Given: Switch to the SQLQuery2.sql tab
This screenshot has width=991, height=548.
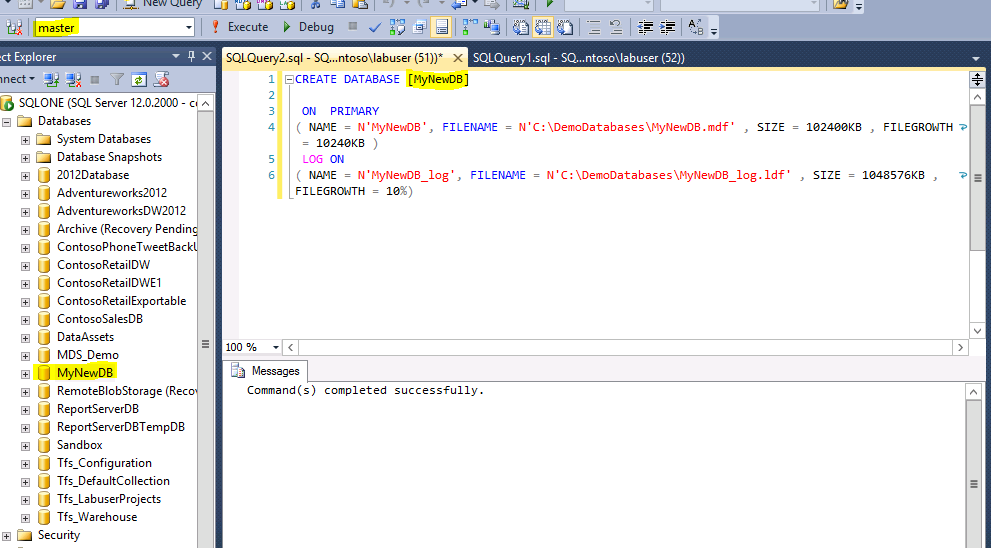Looking at the screenshot, I should coord(334,58).
